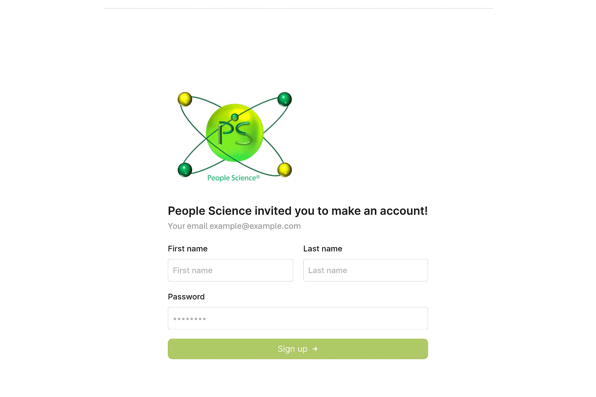Click the Last name field label
The width and height of the screenshot is (596, 397).
(x=323, y=249)
